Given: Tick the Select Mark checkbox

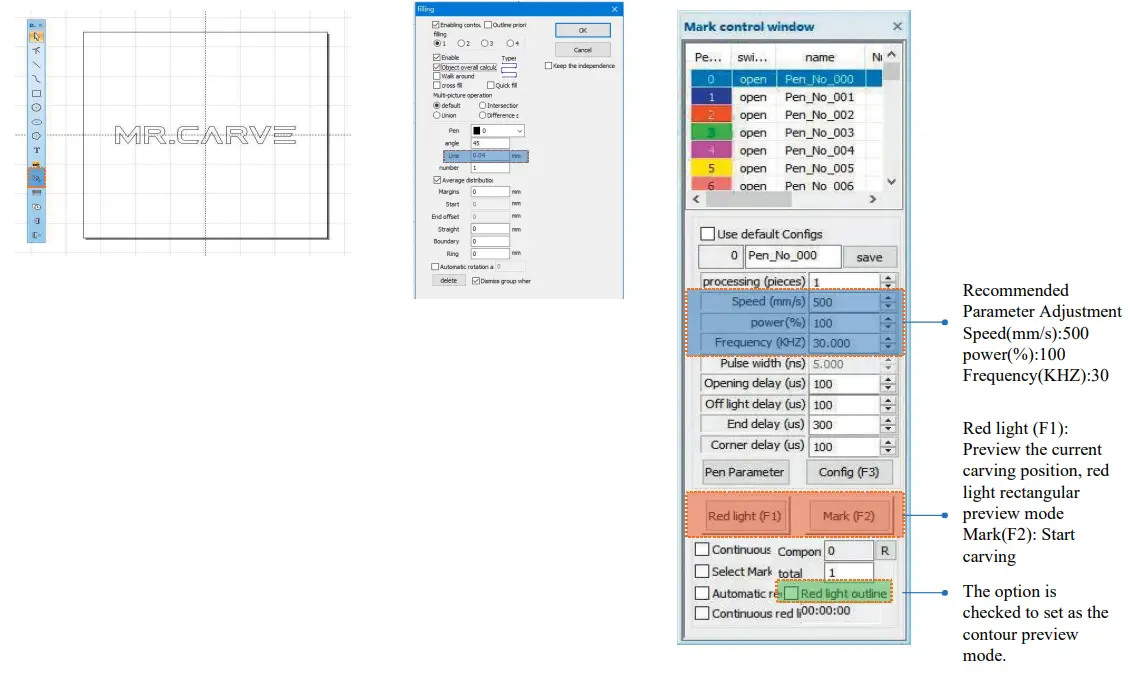Looking at the screenshot, I should coord(702,571).
